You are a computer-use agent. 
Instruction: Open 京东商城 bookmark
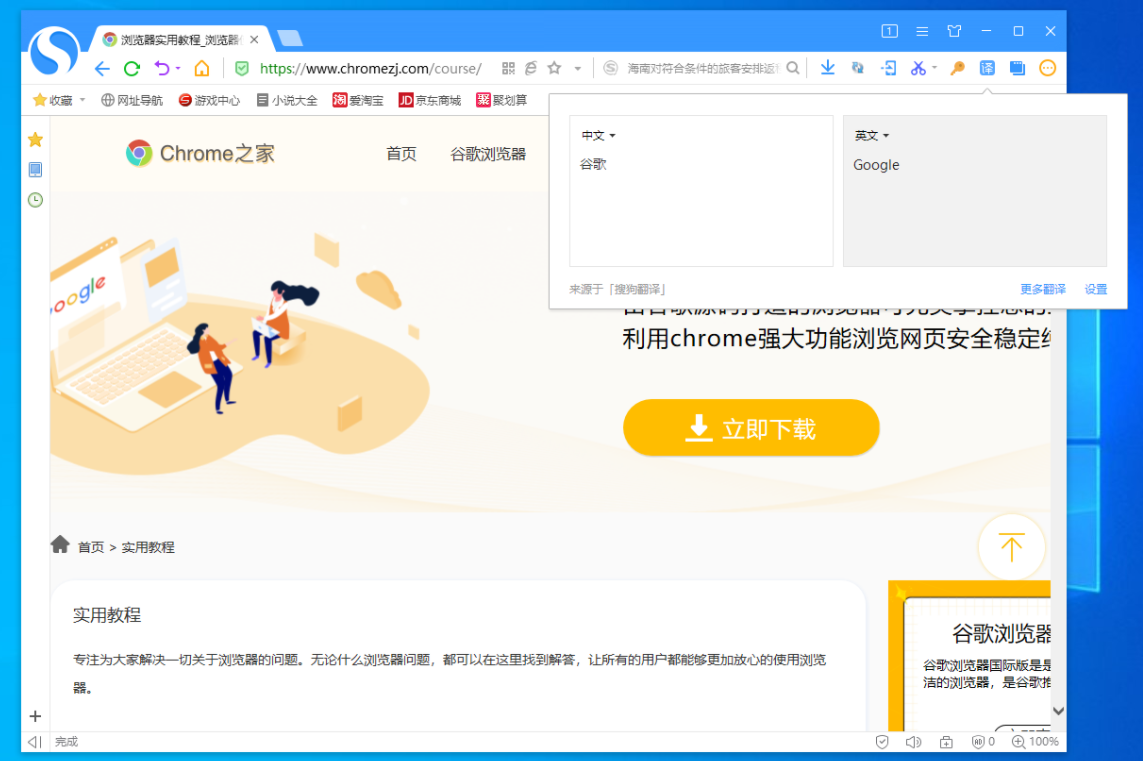pos(430,100)
